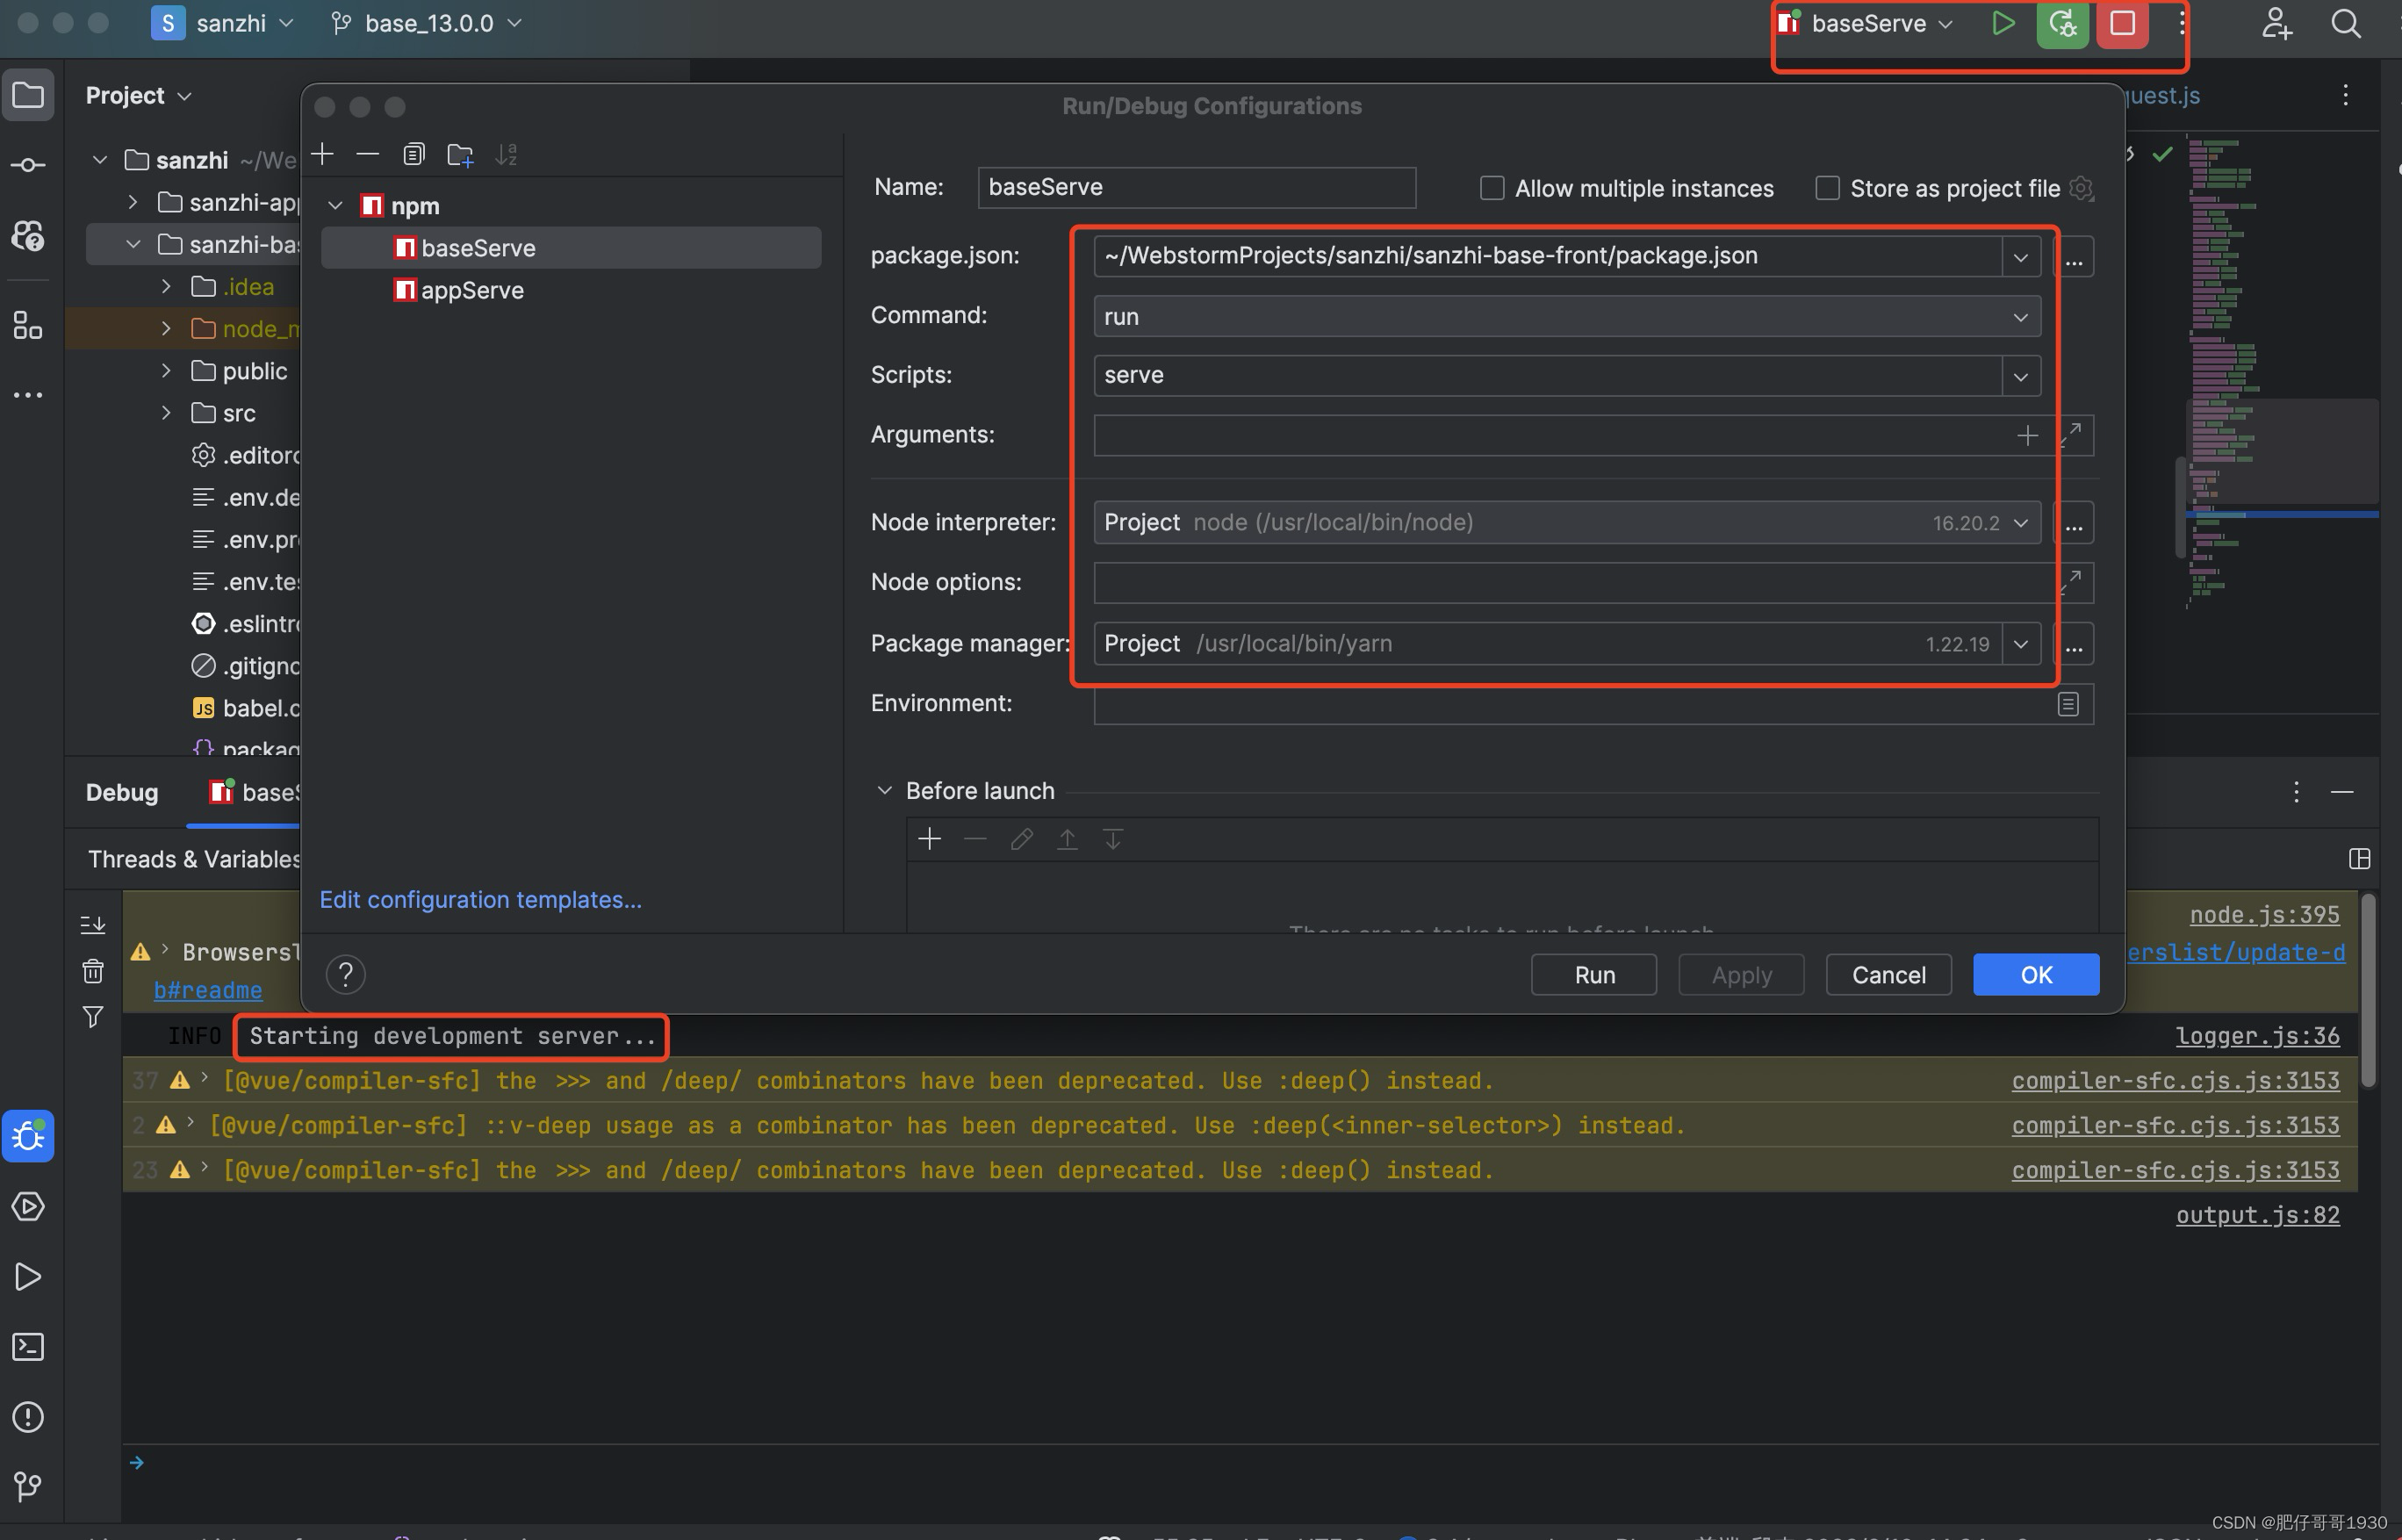
Task: Clear console output with the trash icon
Action: 93,970
